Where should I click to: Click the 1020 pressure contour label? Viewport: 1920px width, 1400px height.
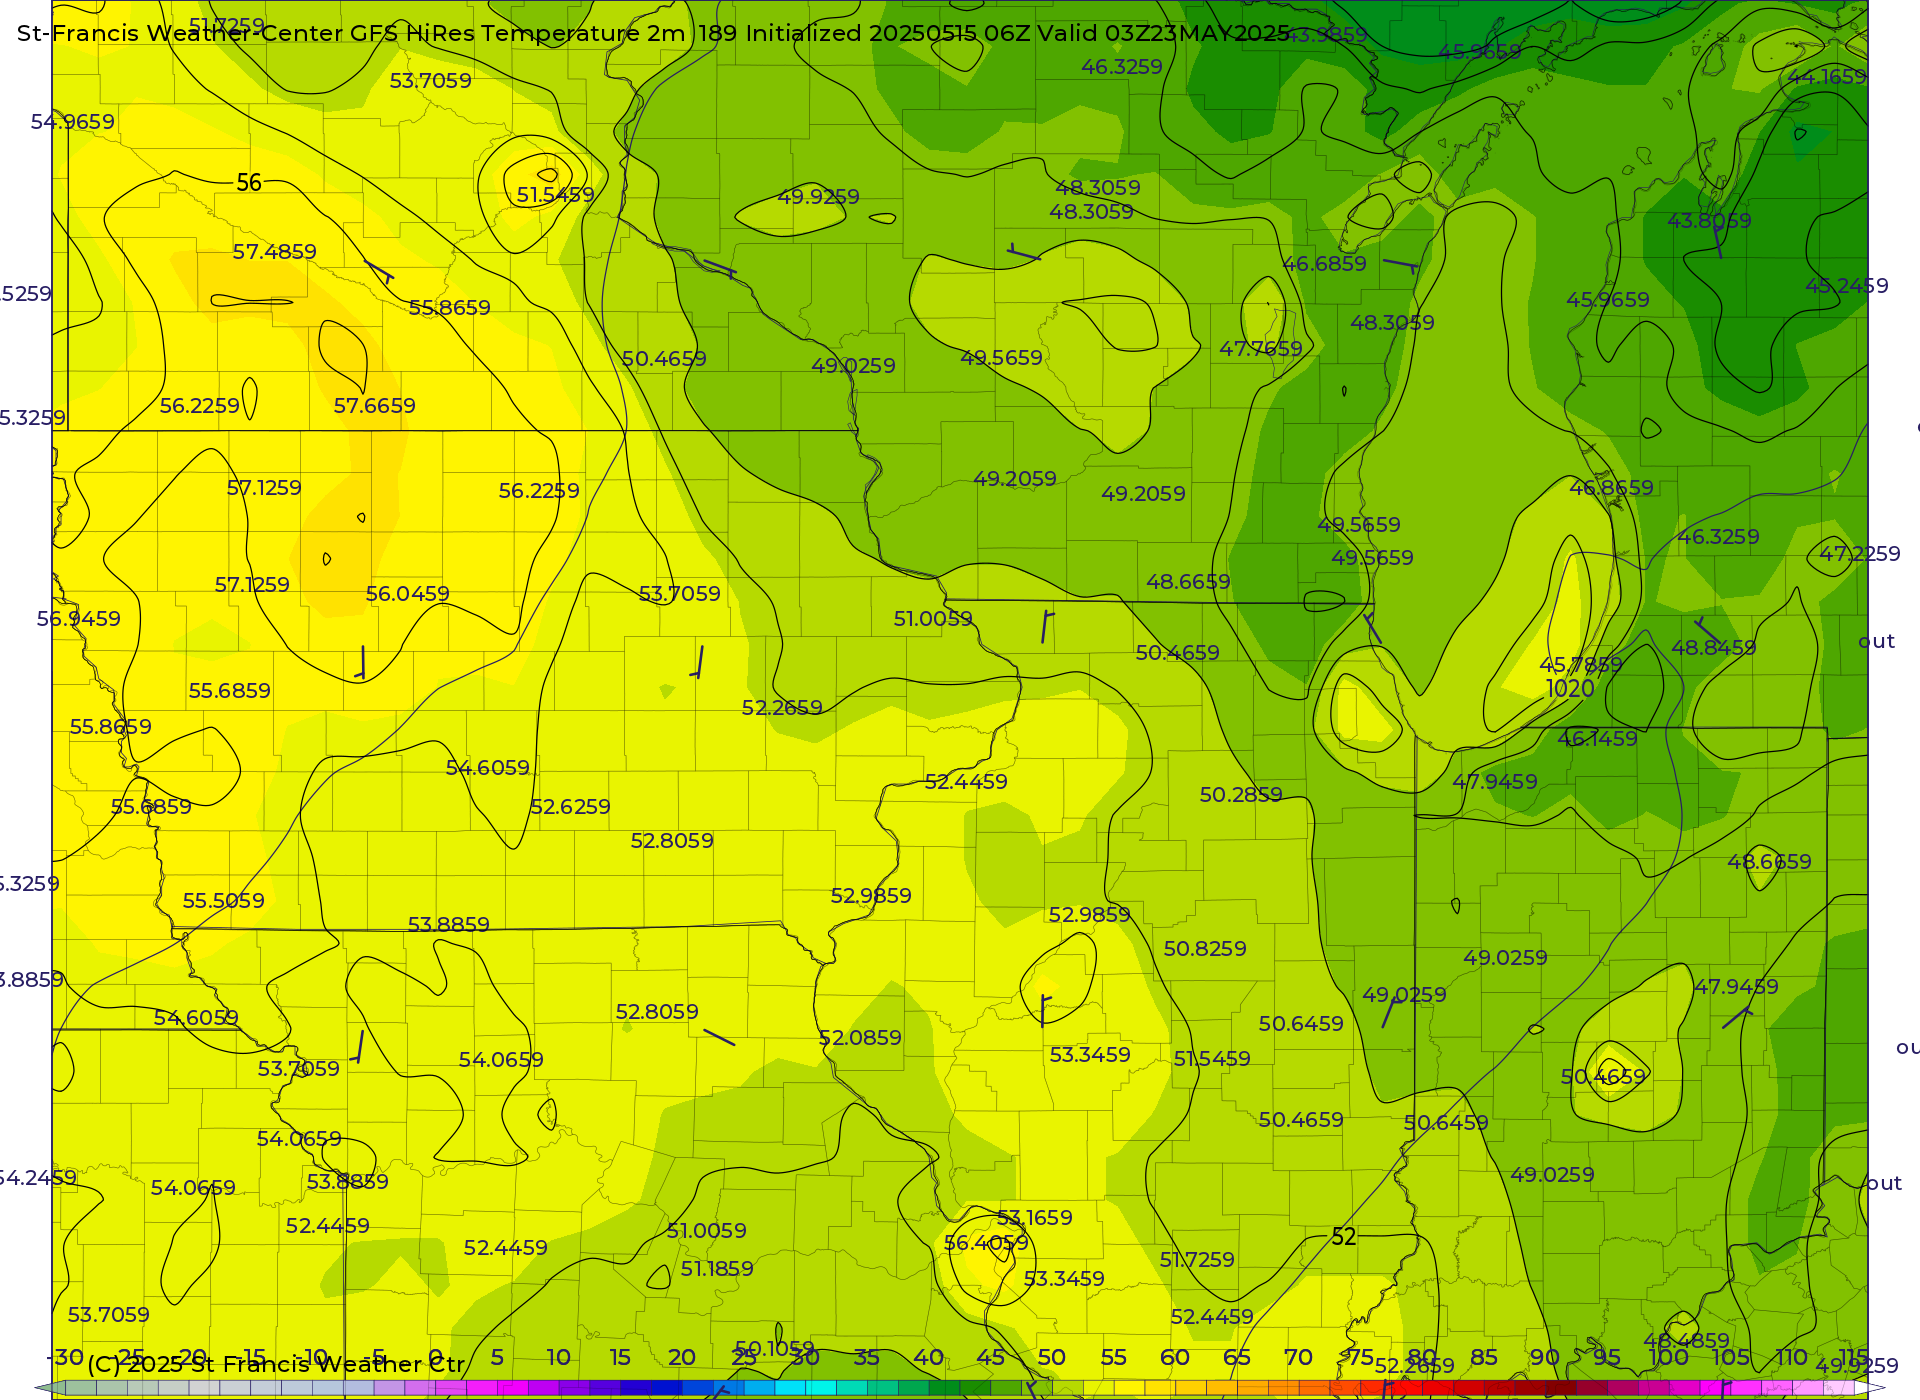pyautogui.click(x=1570, y=689)
